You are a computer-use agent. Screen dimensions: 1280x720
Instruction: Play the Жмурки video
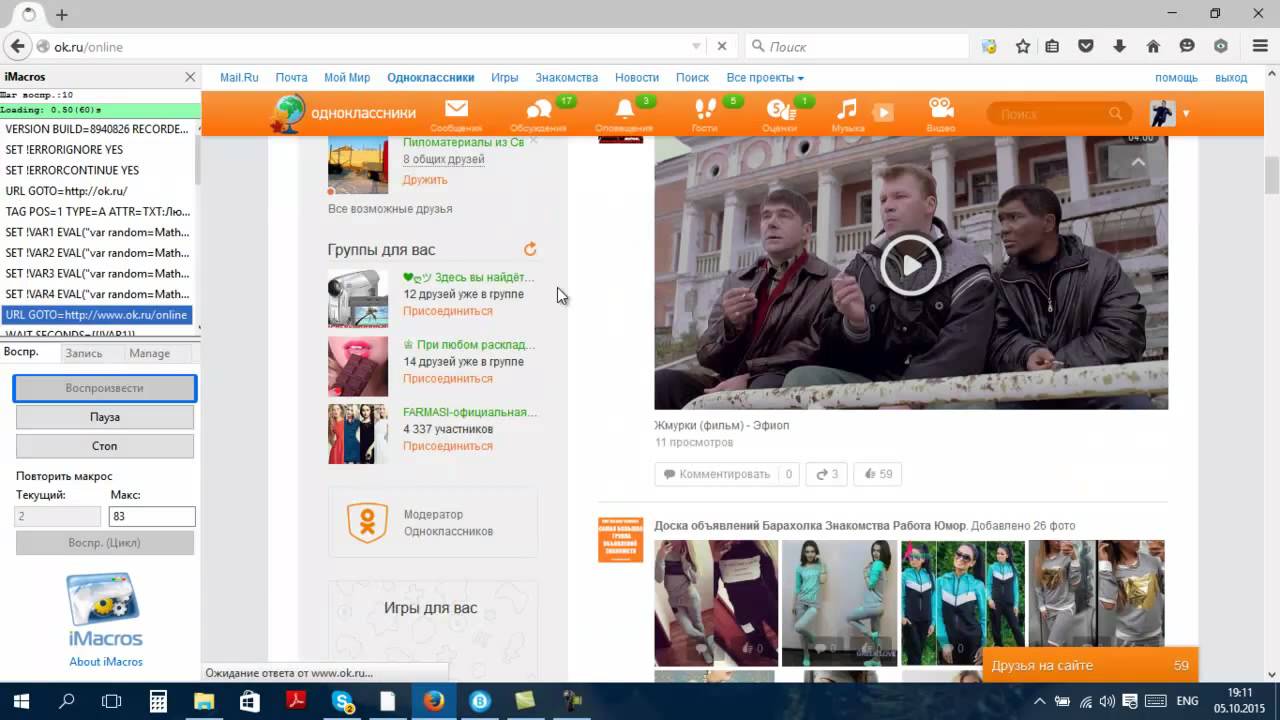(x=910, y=265)
